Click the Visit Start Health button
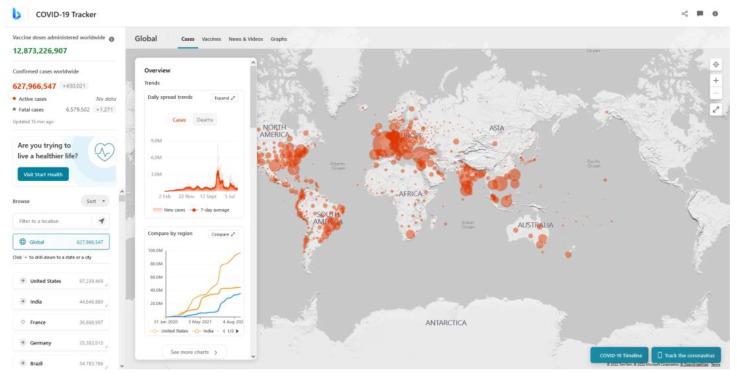This screenshot has width=737, height=376. pyautogui.click(x=43, y=174)
